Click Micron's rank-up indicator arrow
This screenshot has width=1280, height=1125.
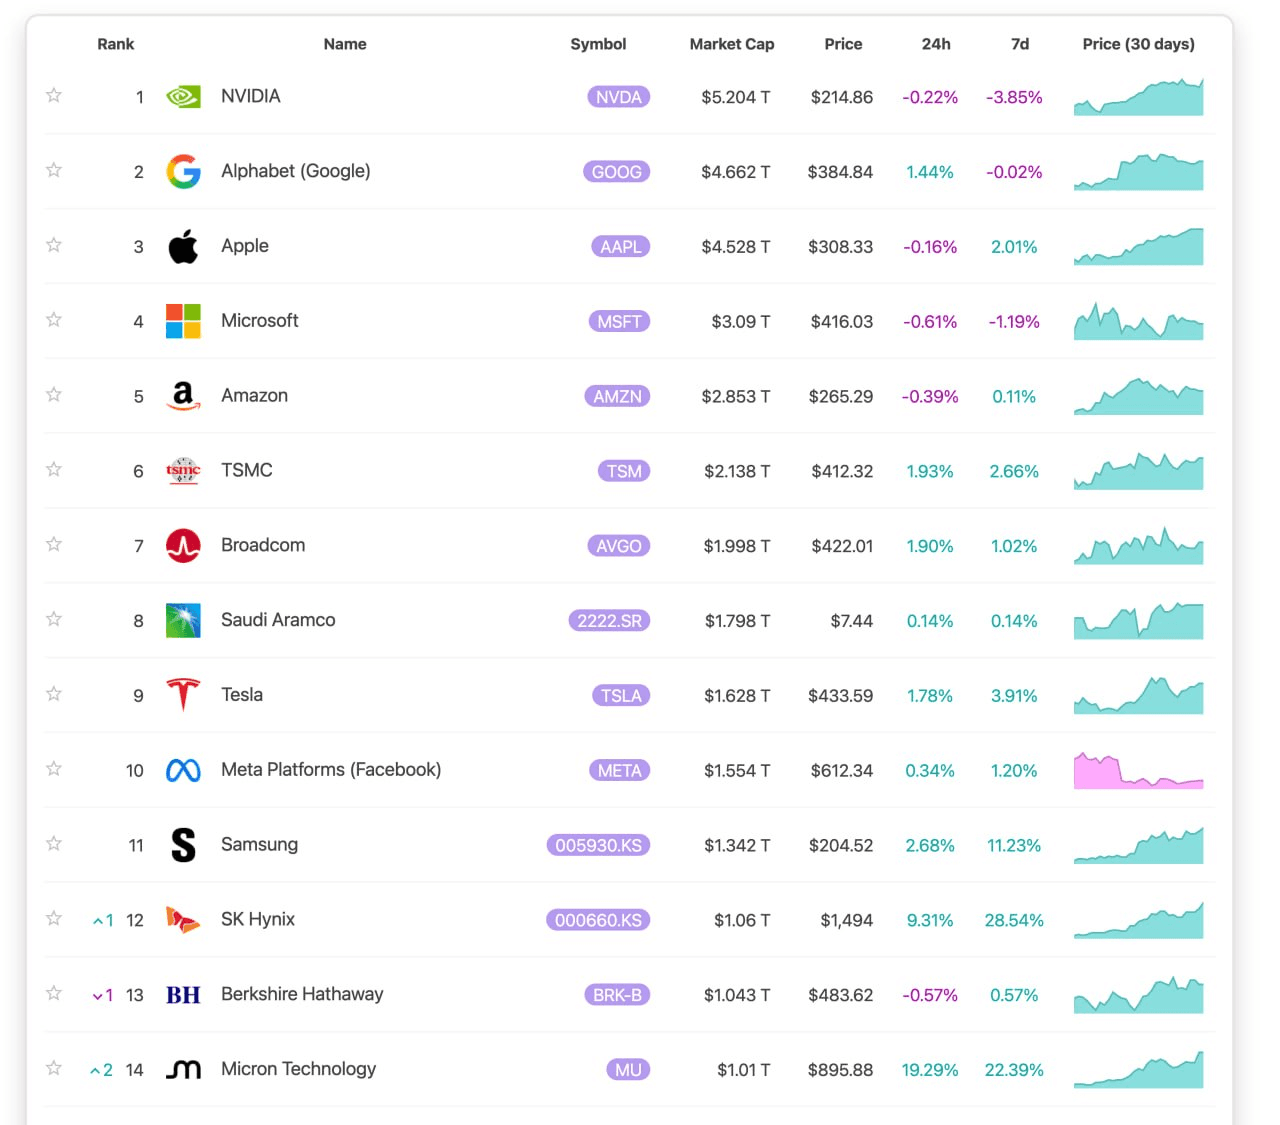[x=95, y=1071]
